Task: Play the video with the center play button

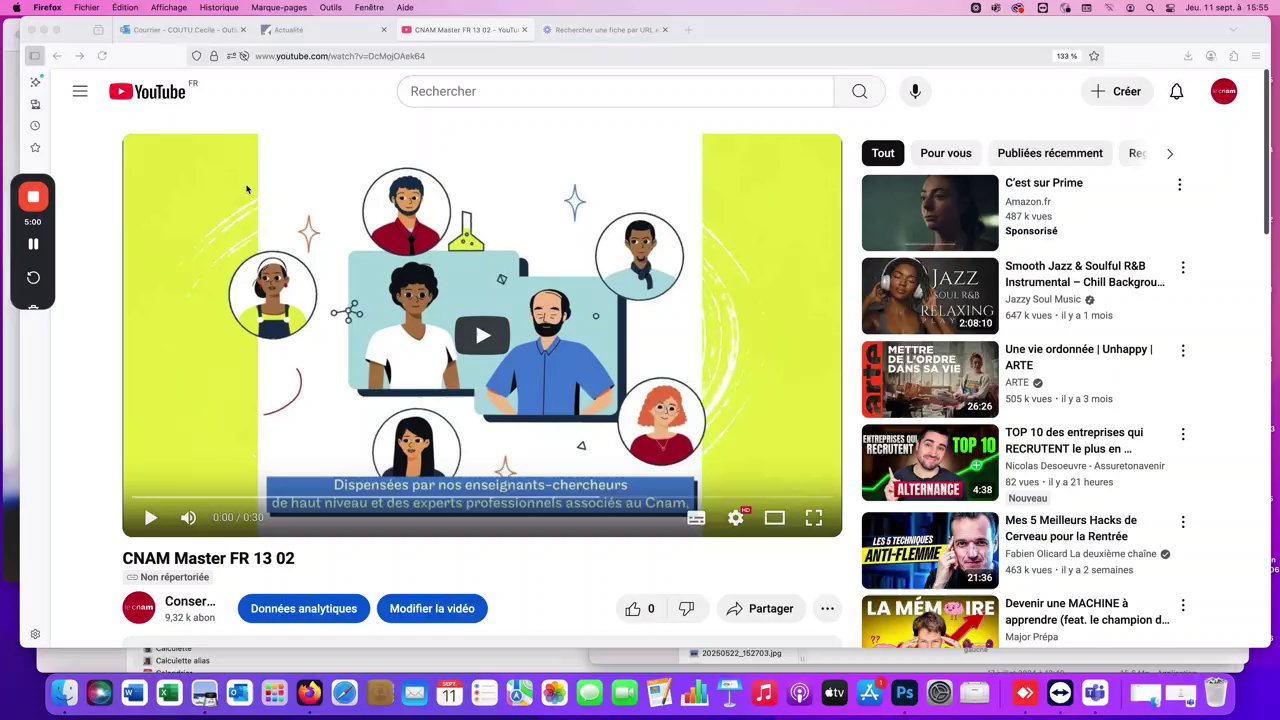Action: coord(482,335)
